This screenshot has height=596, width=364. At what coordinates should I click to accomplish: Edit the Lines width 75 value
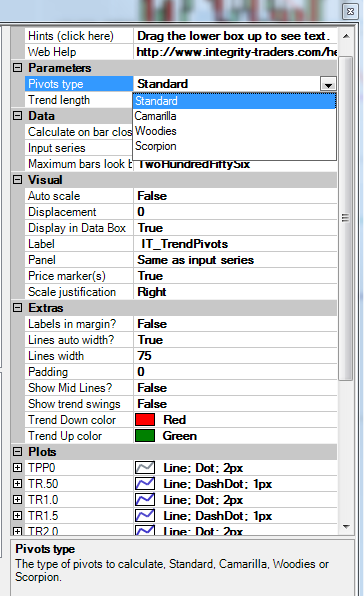tap(236, 356)
